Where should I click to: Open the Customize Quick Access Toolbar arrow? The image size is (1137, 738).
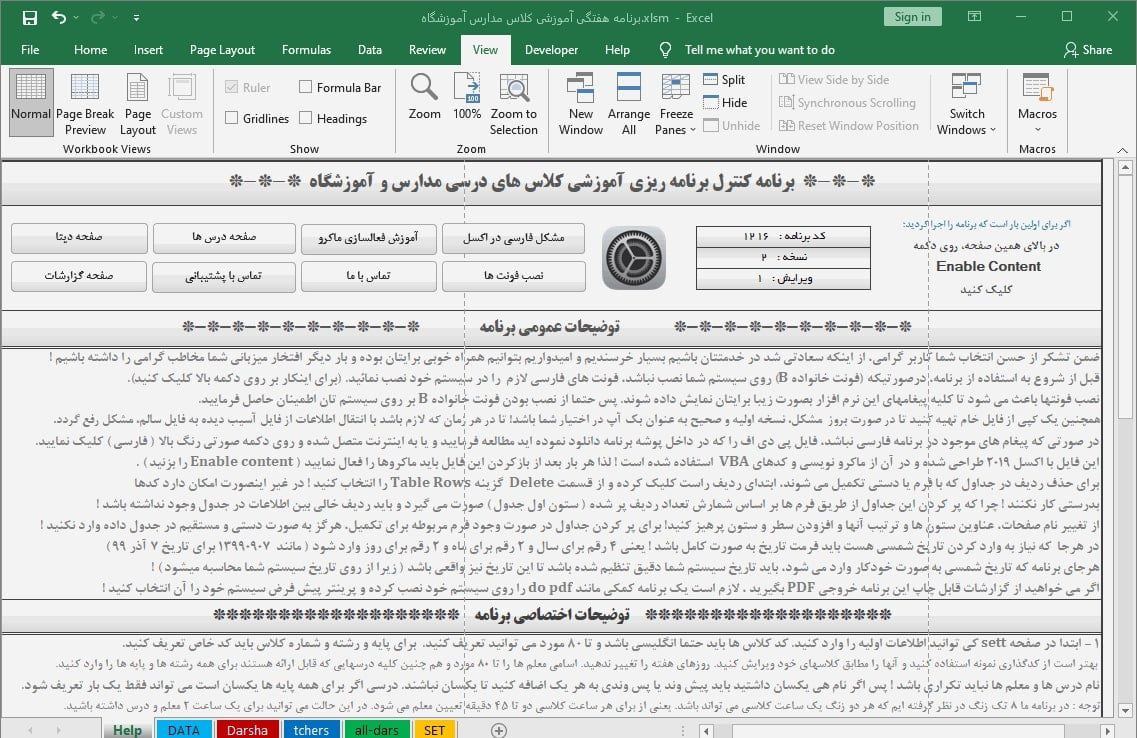click(136, 18)
